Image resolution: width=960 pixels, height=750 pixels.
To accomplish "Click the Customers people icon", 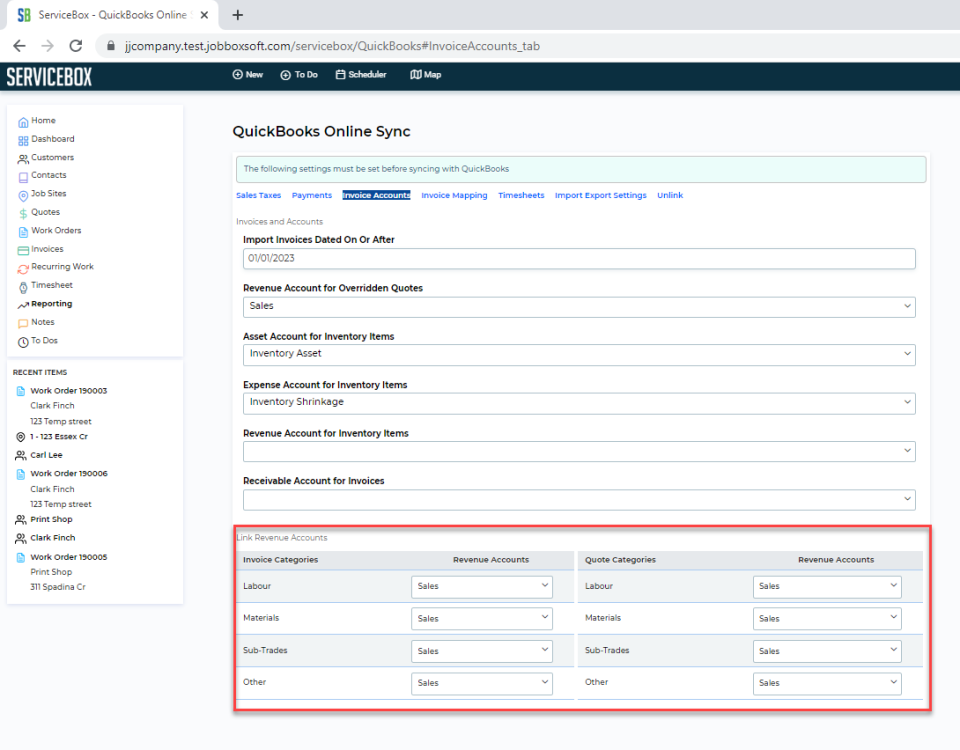I will (23, 159).
